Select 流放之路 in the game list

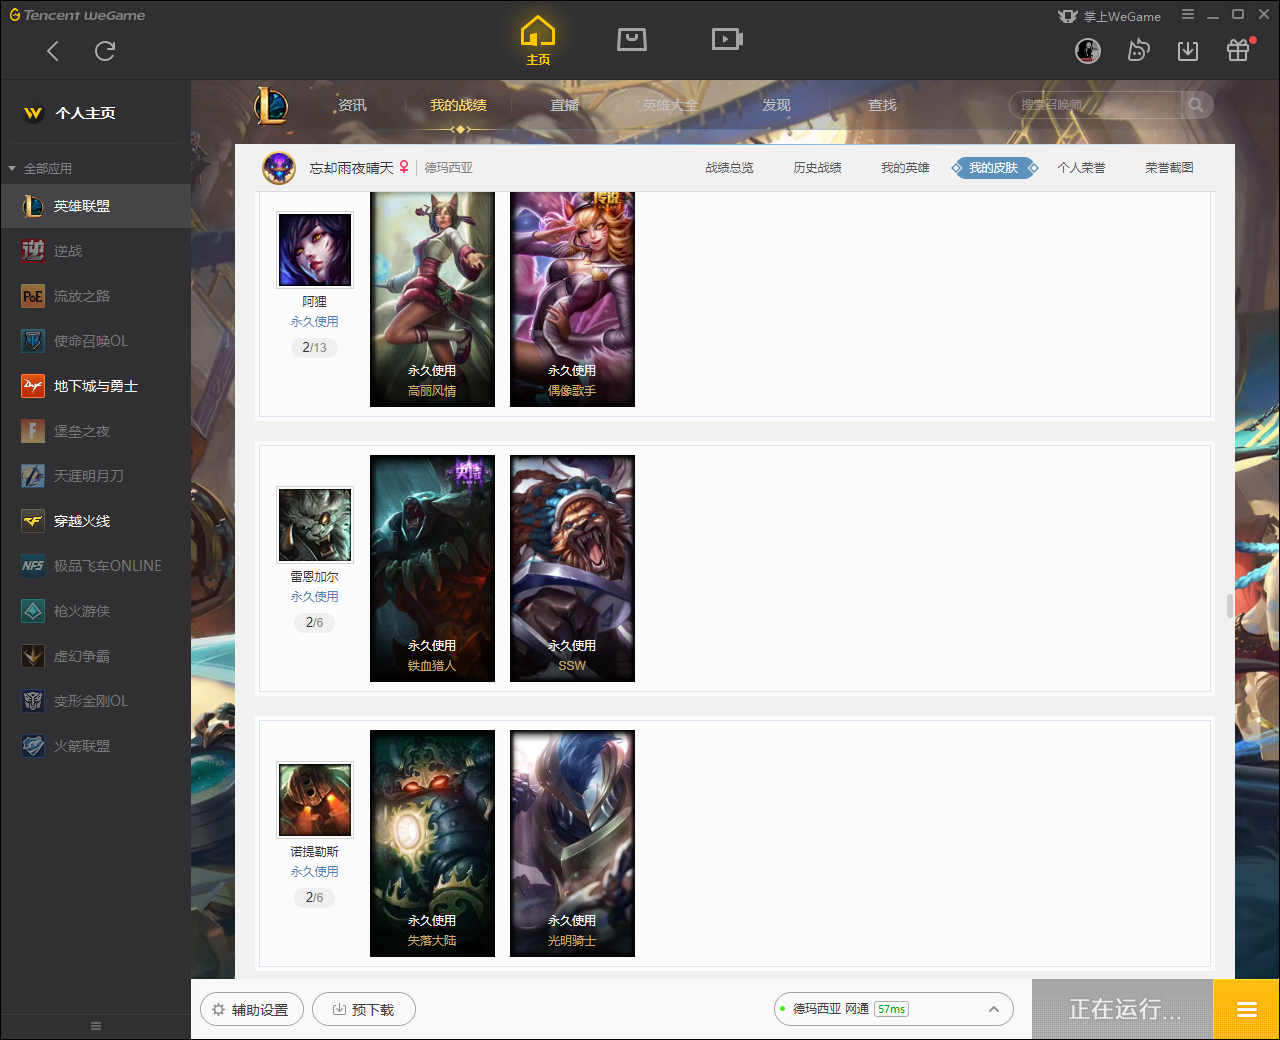tap(95, 296)
